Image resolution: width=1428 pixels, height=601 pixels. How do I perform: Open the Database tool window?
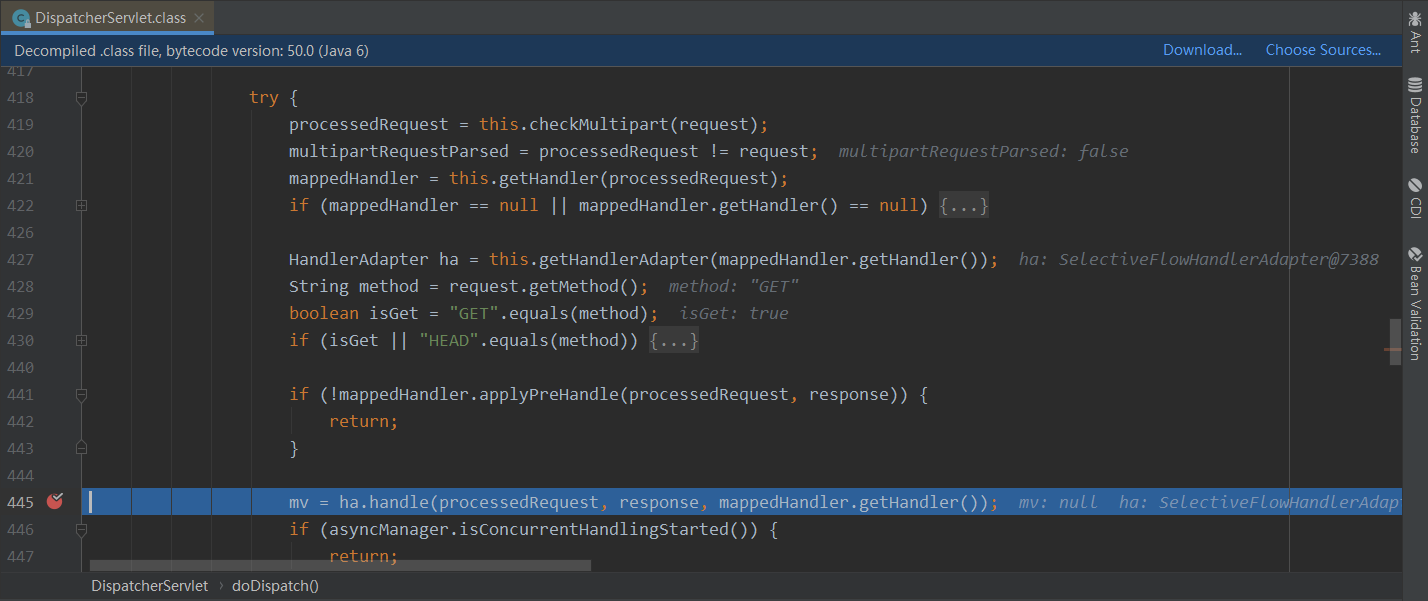pos(1414,115)
